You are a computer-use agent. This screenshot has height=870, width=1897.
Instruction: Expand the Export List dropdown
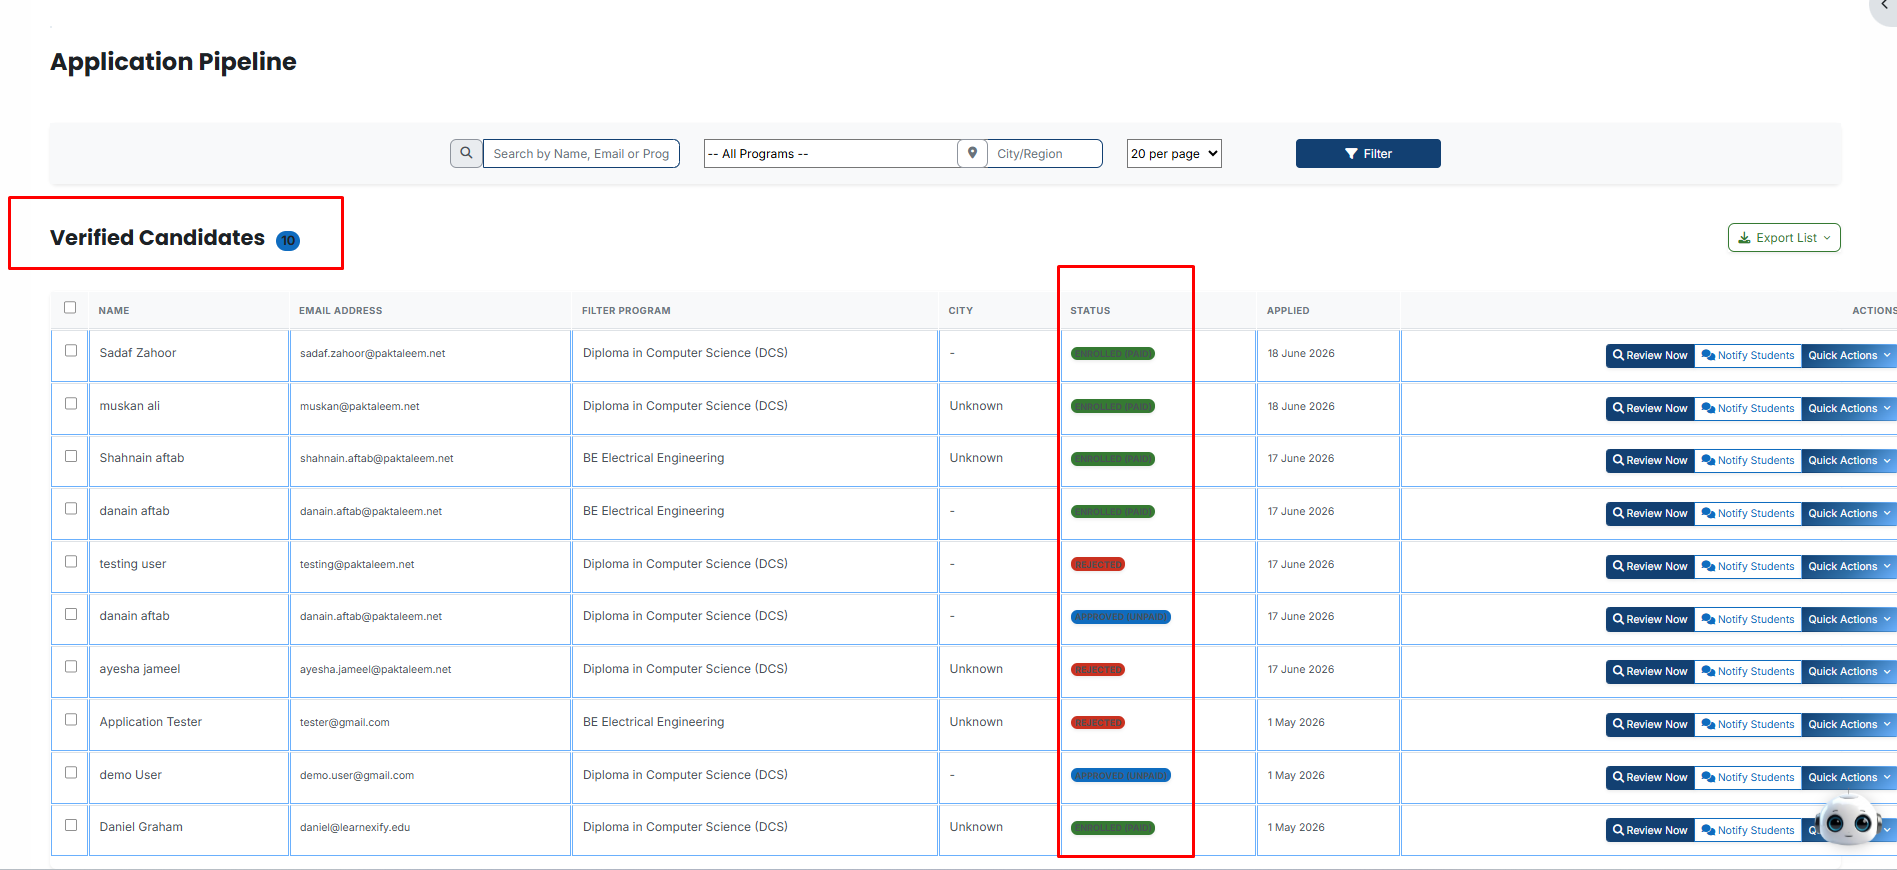(1784, 238)
